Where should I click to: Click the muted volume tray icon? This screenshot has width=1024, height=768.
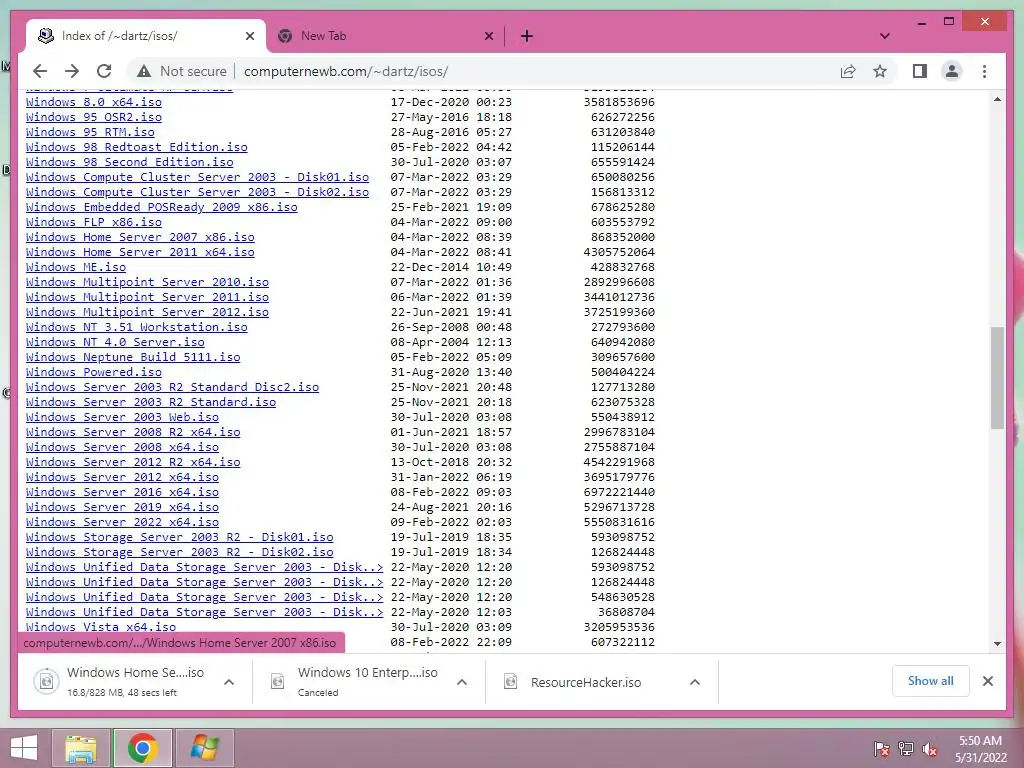930,748
